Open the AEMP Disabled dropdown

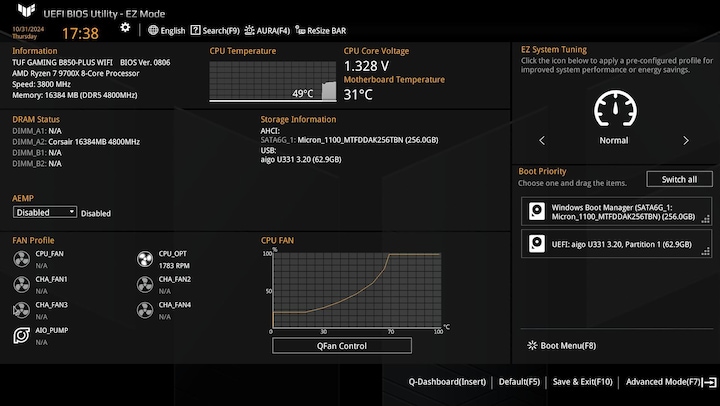45,212
